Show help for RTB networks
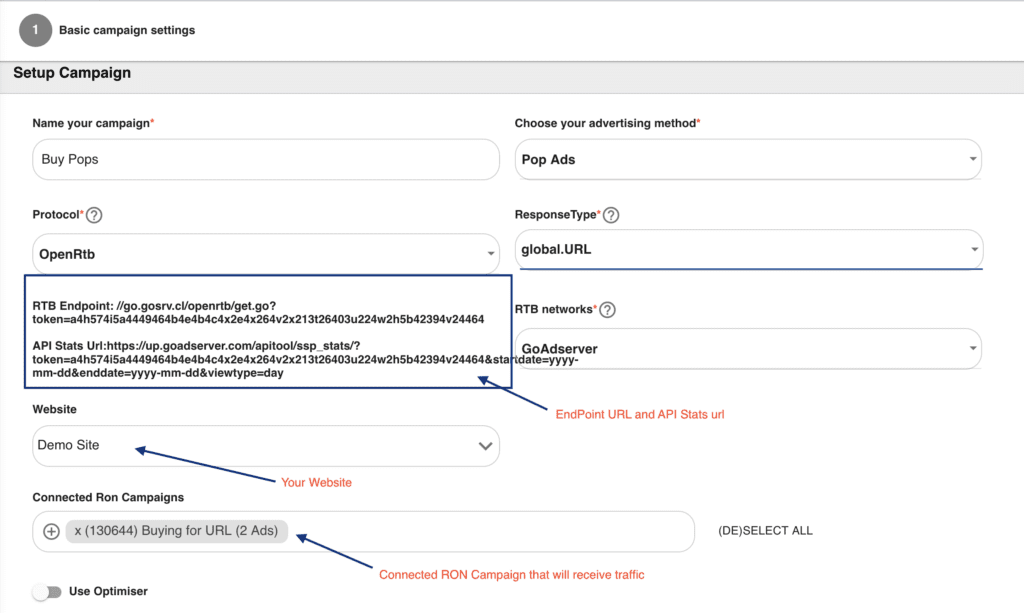The height and width of the screenshot is (613, 1024). [x=607, y=310]
